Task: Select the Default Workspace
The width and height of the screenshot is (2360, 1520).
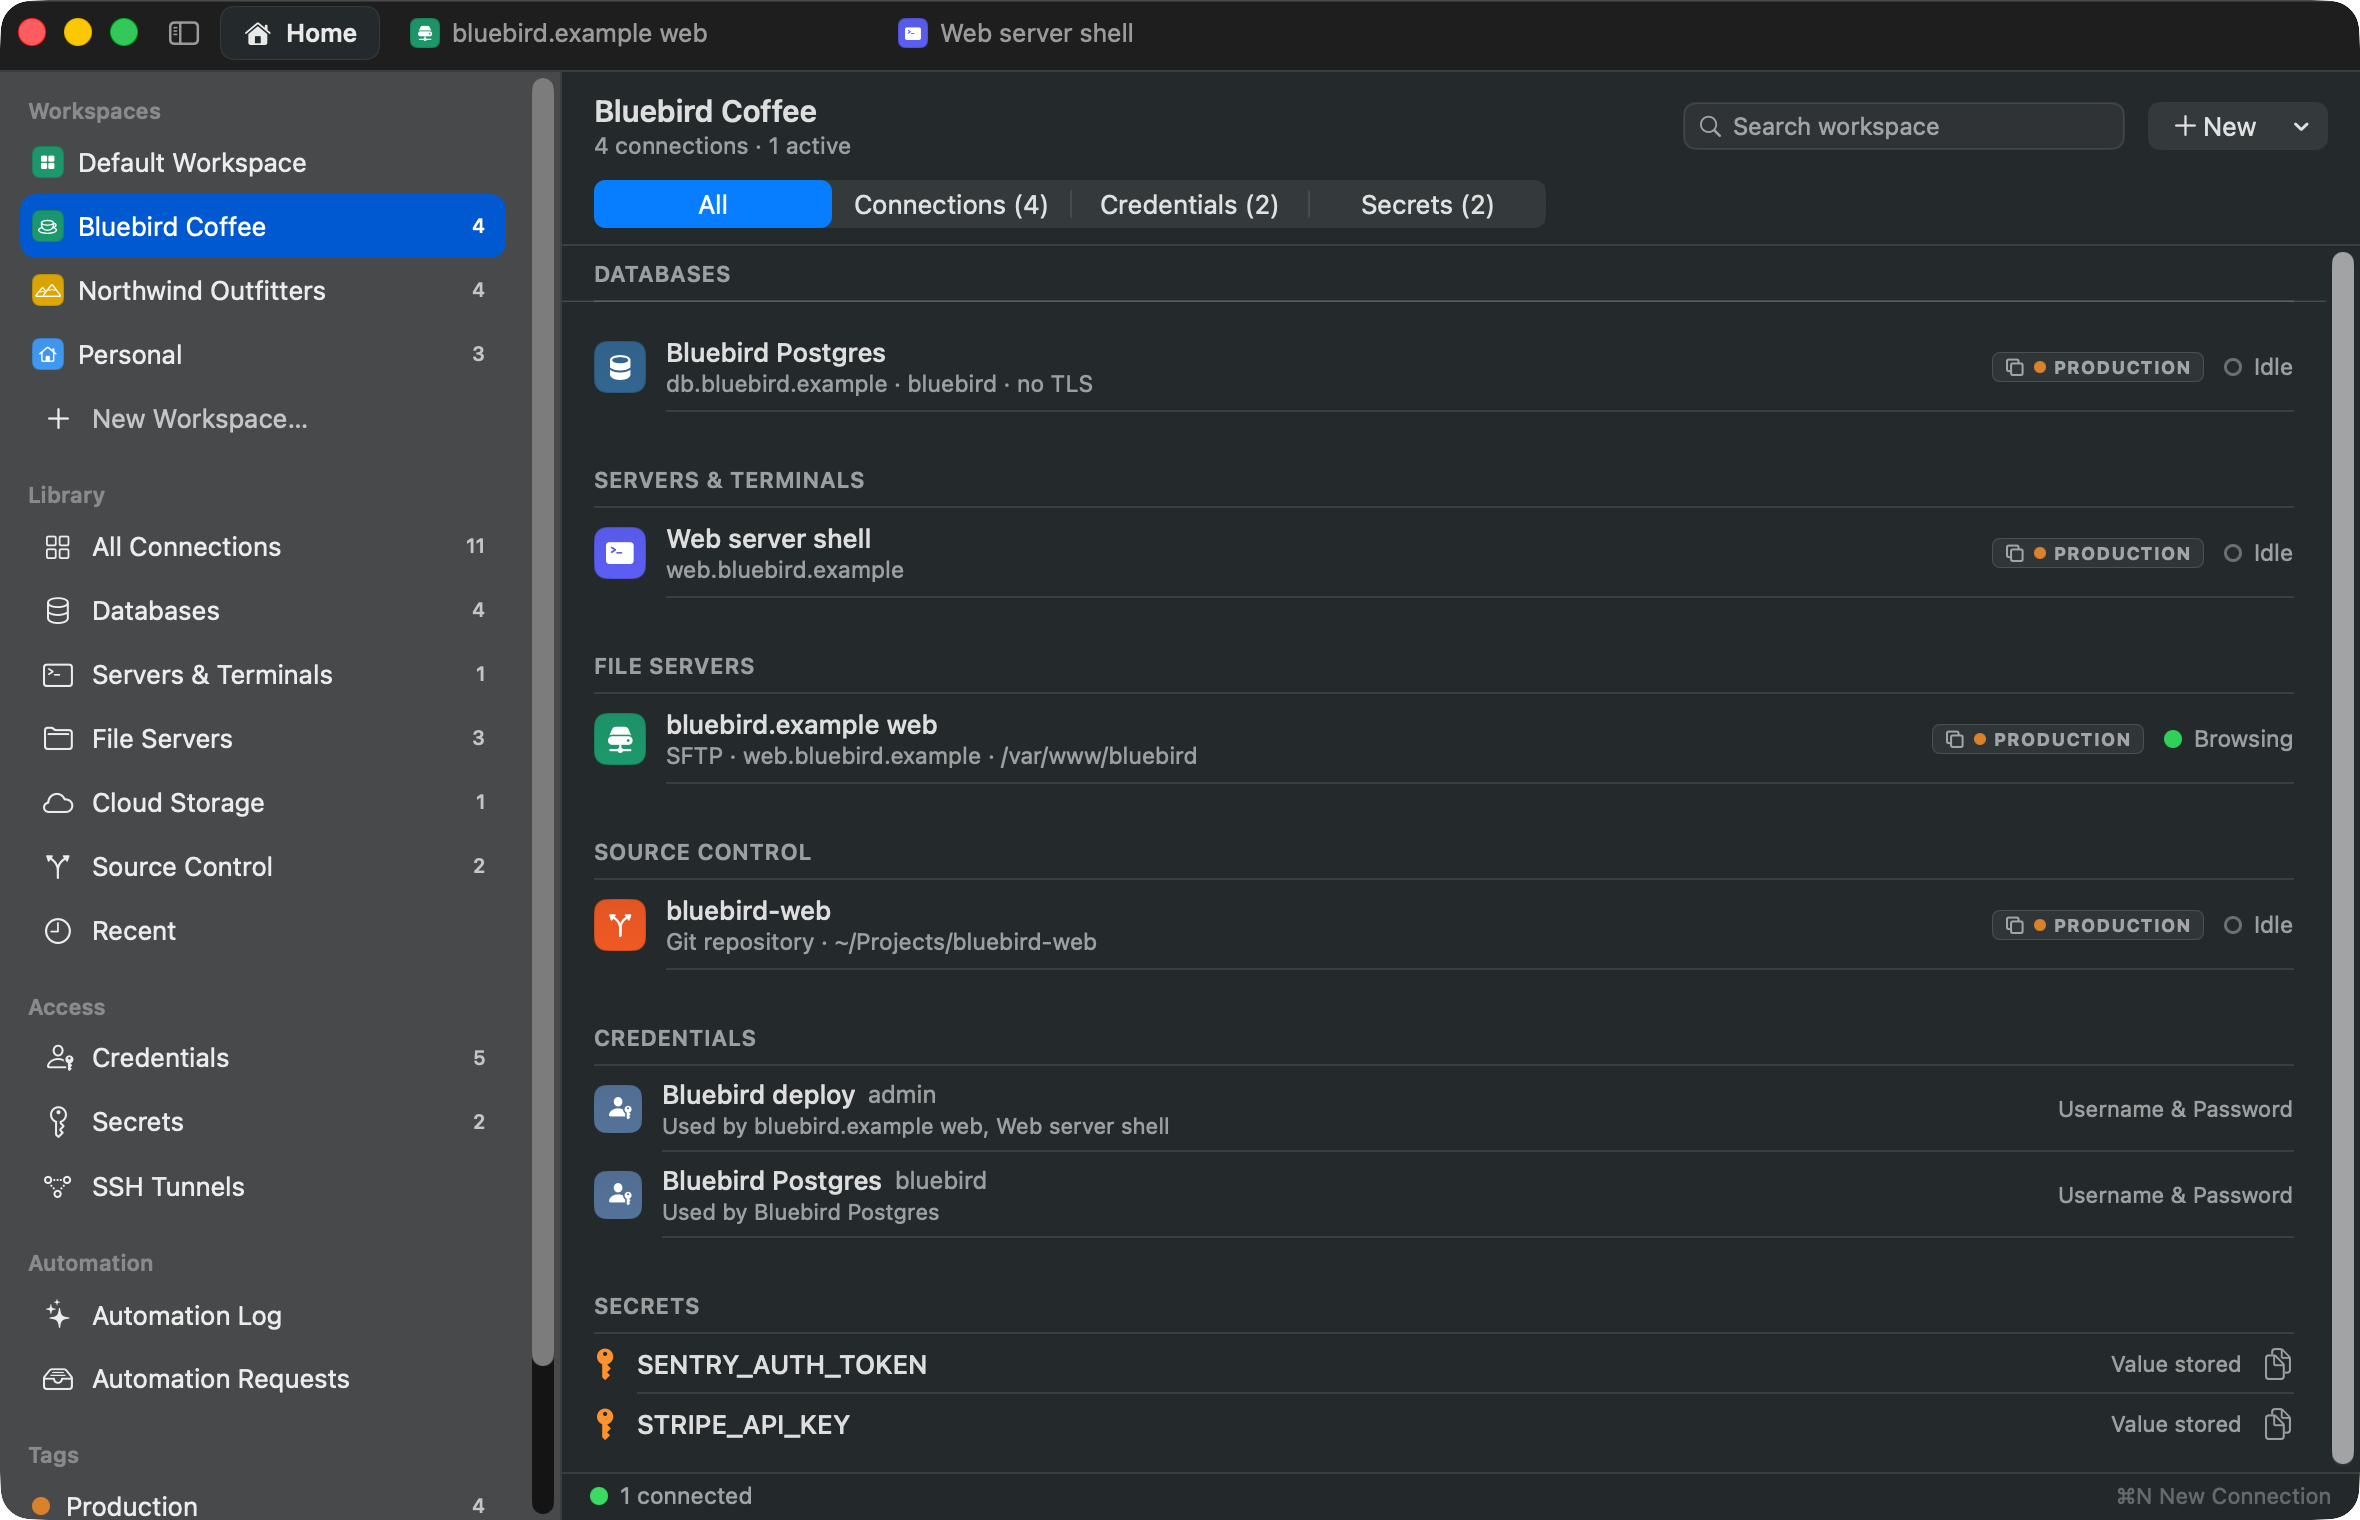Action: (262, 162)
